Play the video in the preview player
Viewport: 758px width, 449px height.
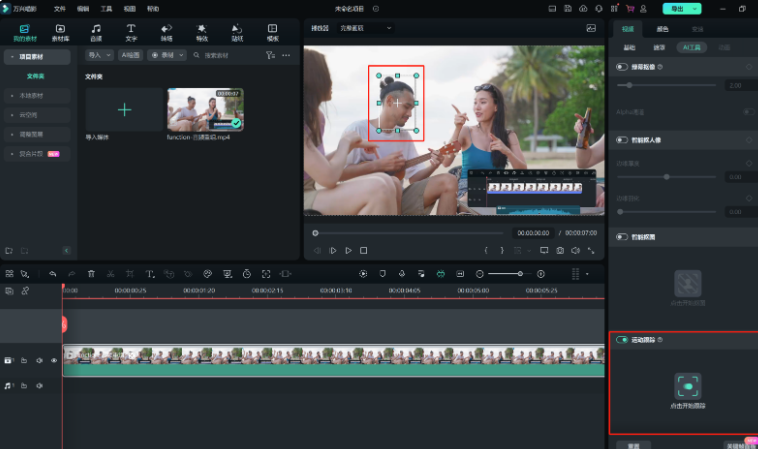pos(348,250)
